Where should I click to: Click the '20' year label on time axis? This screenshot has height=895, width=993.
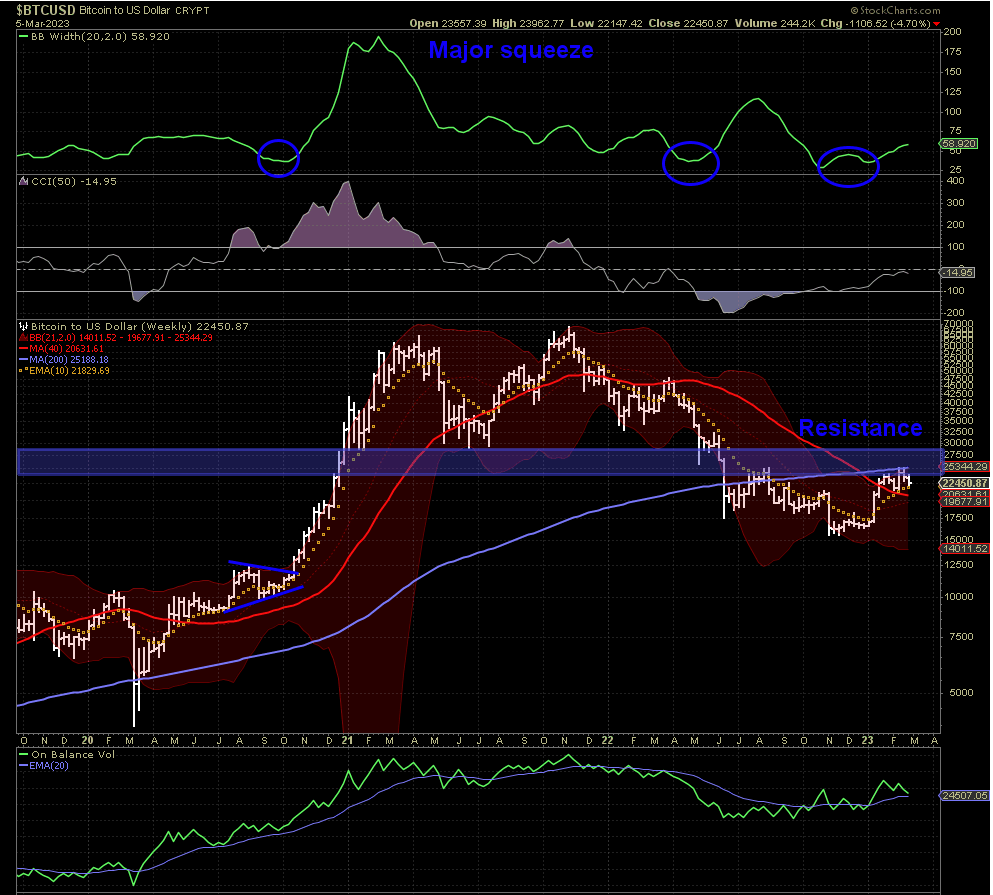pyautogui.click(x=87, y=740)
